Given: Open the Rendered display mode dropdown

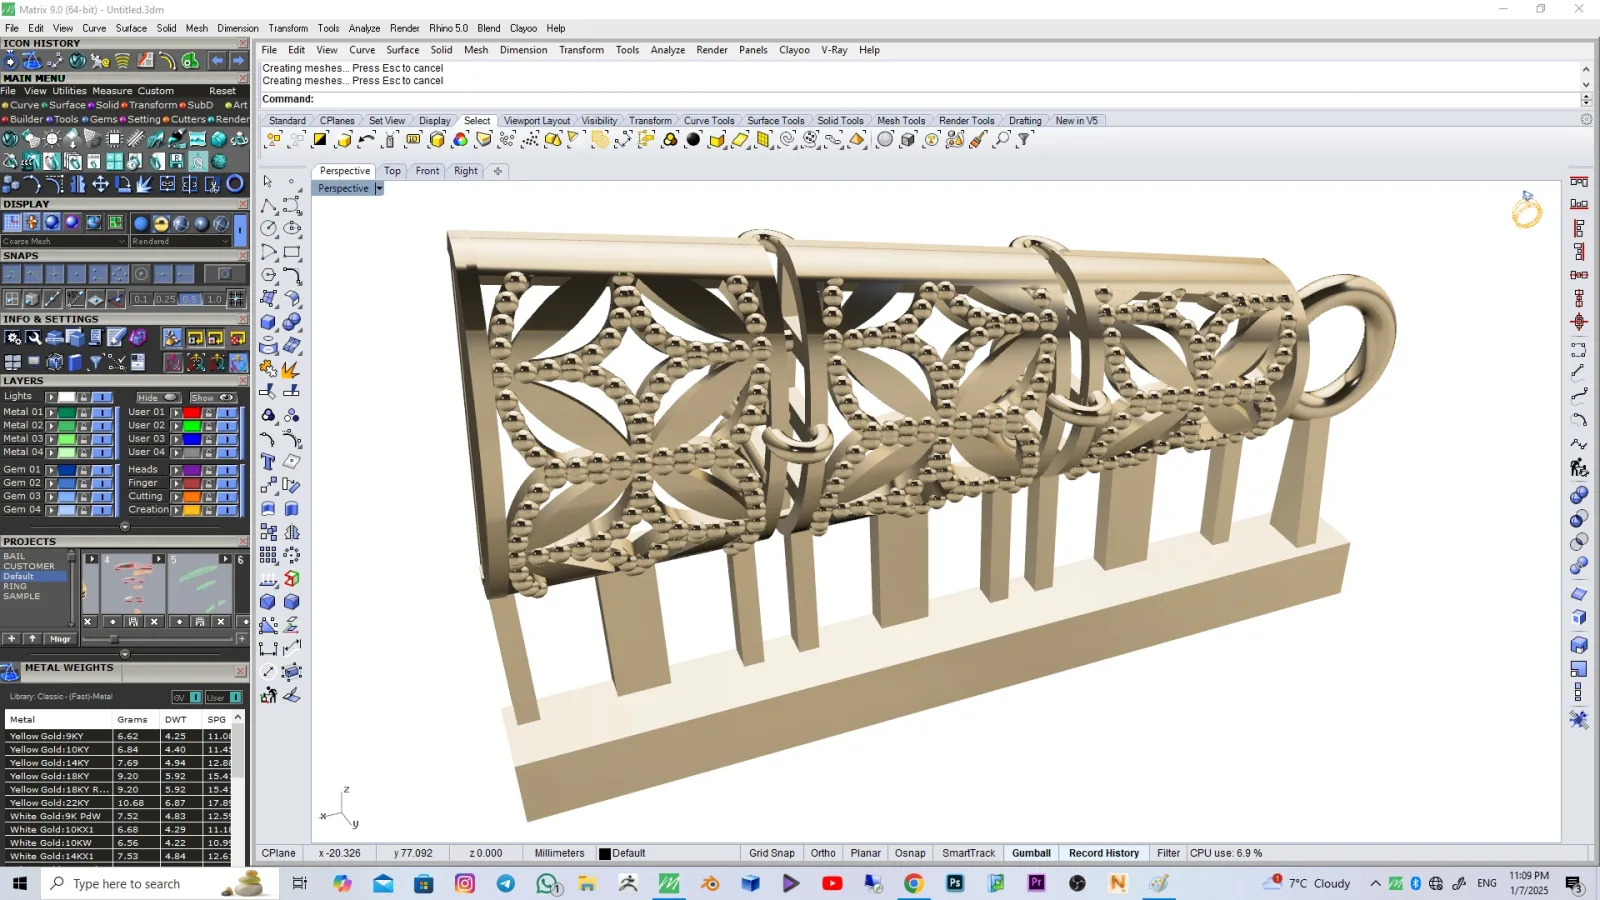Looking at the screenshot, I should click(x=181, y=241).
